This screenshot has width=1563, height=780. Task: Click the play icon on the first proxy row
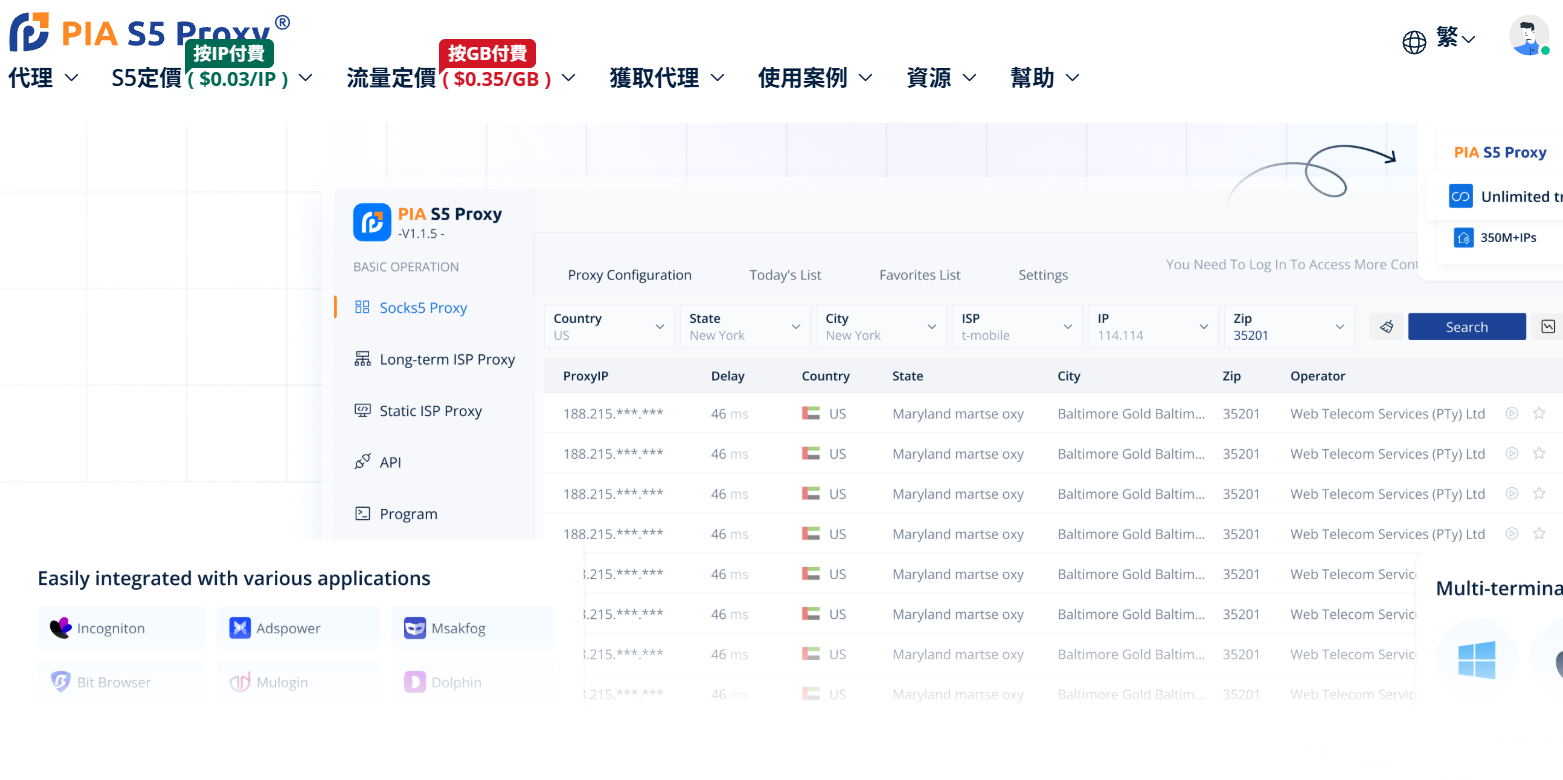pos(1511,413)
